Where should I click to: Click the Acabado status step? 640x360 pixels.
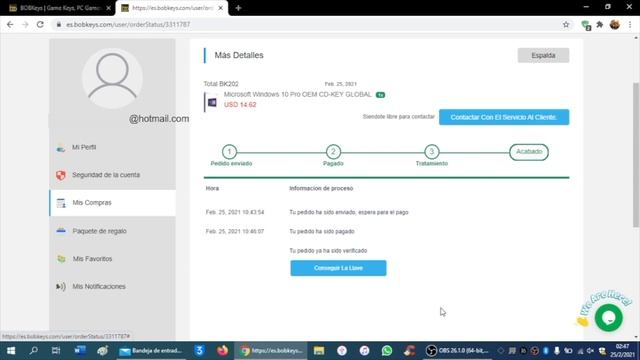[x=529, y=152]
